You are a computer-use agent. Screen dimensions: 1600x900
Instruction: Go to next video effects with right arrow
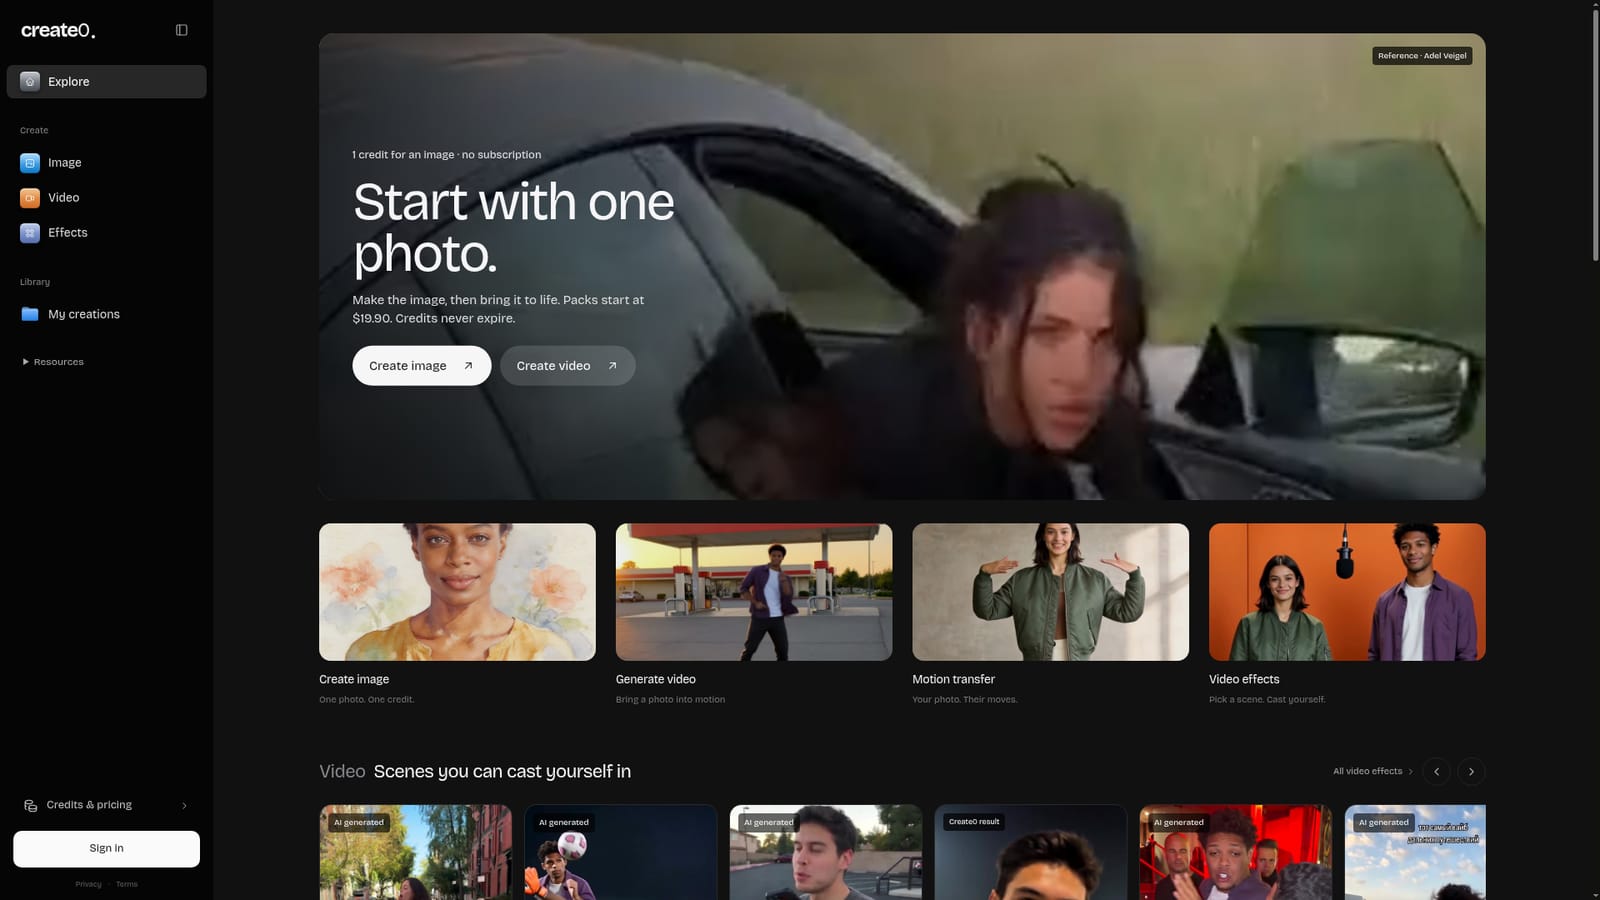coord(1471,771)
